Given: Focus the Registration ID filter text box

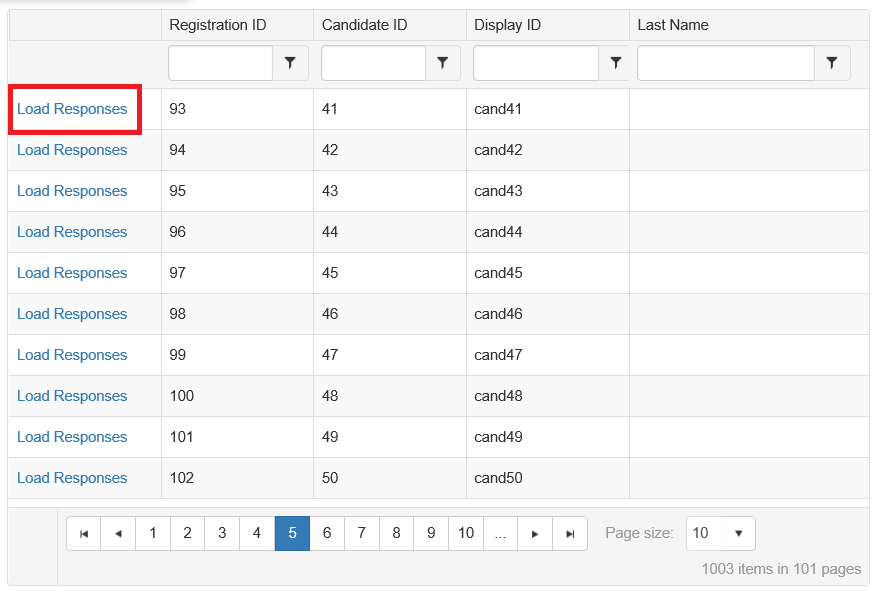Looking at the screenshot, I should (221, 63).
